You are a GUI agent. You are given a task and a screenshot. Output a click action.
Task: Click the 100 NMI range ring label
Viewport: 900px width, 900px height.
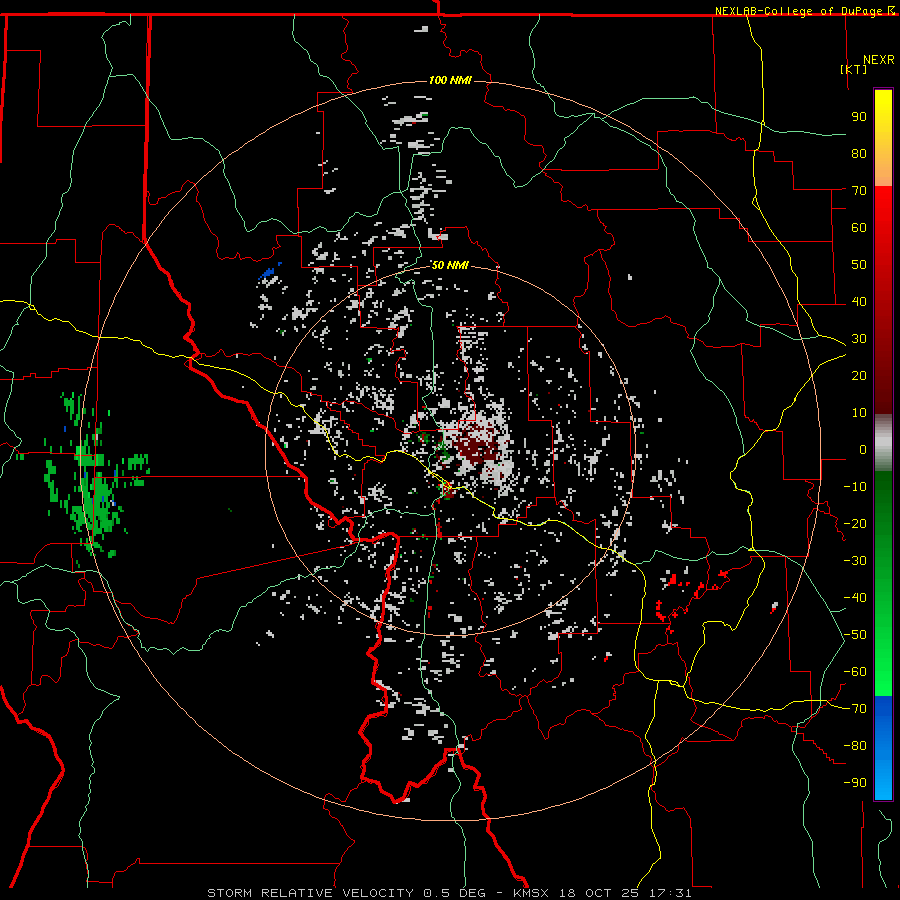450,80
